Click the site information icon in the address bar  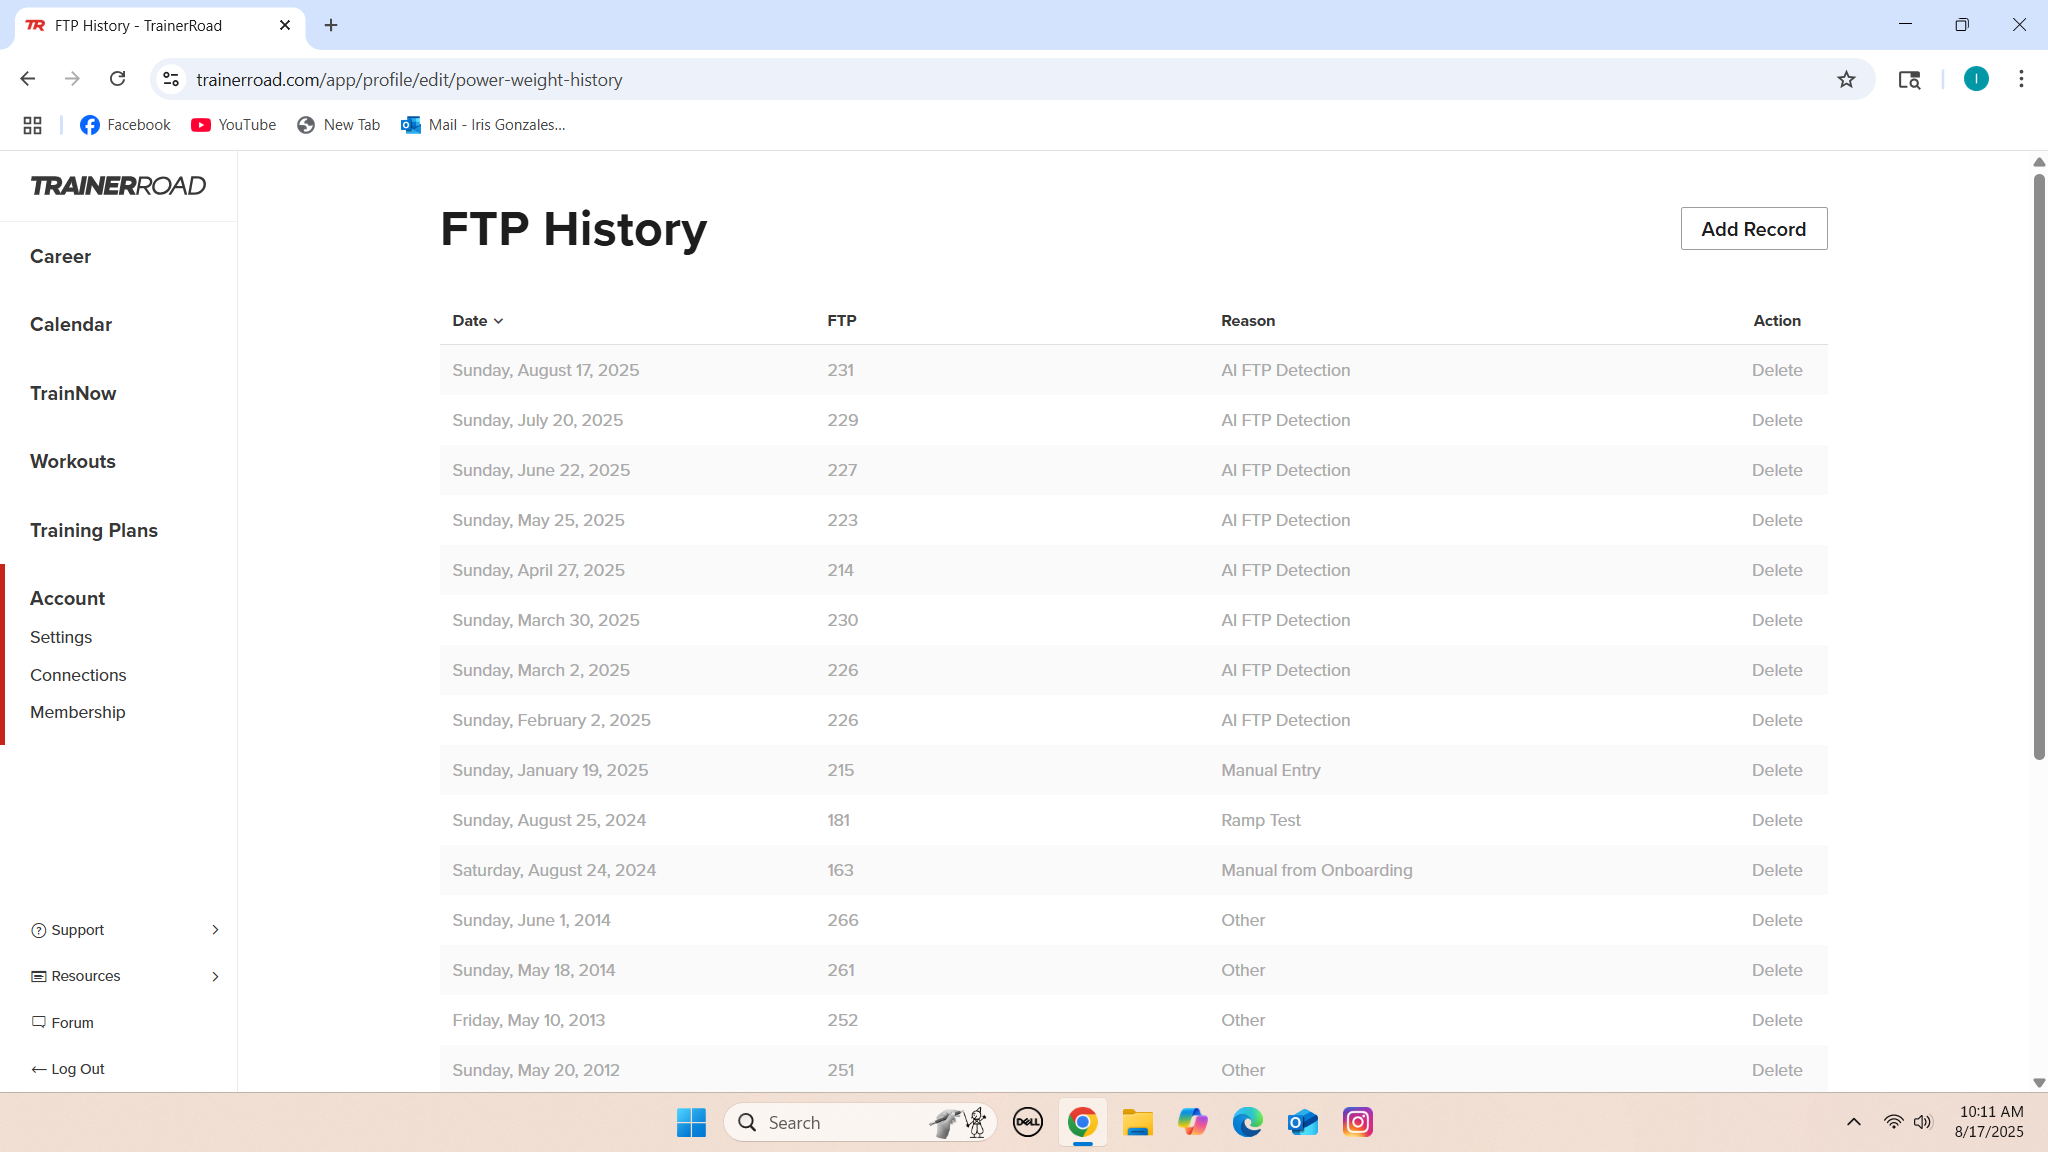[171, 79]
